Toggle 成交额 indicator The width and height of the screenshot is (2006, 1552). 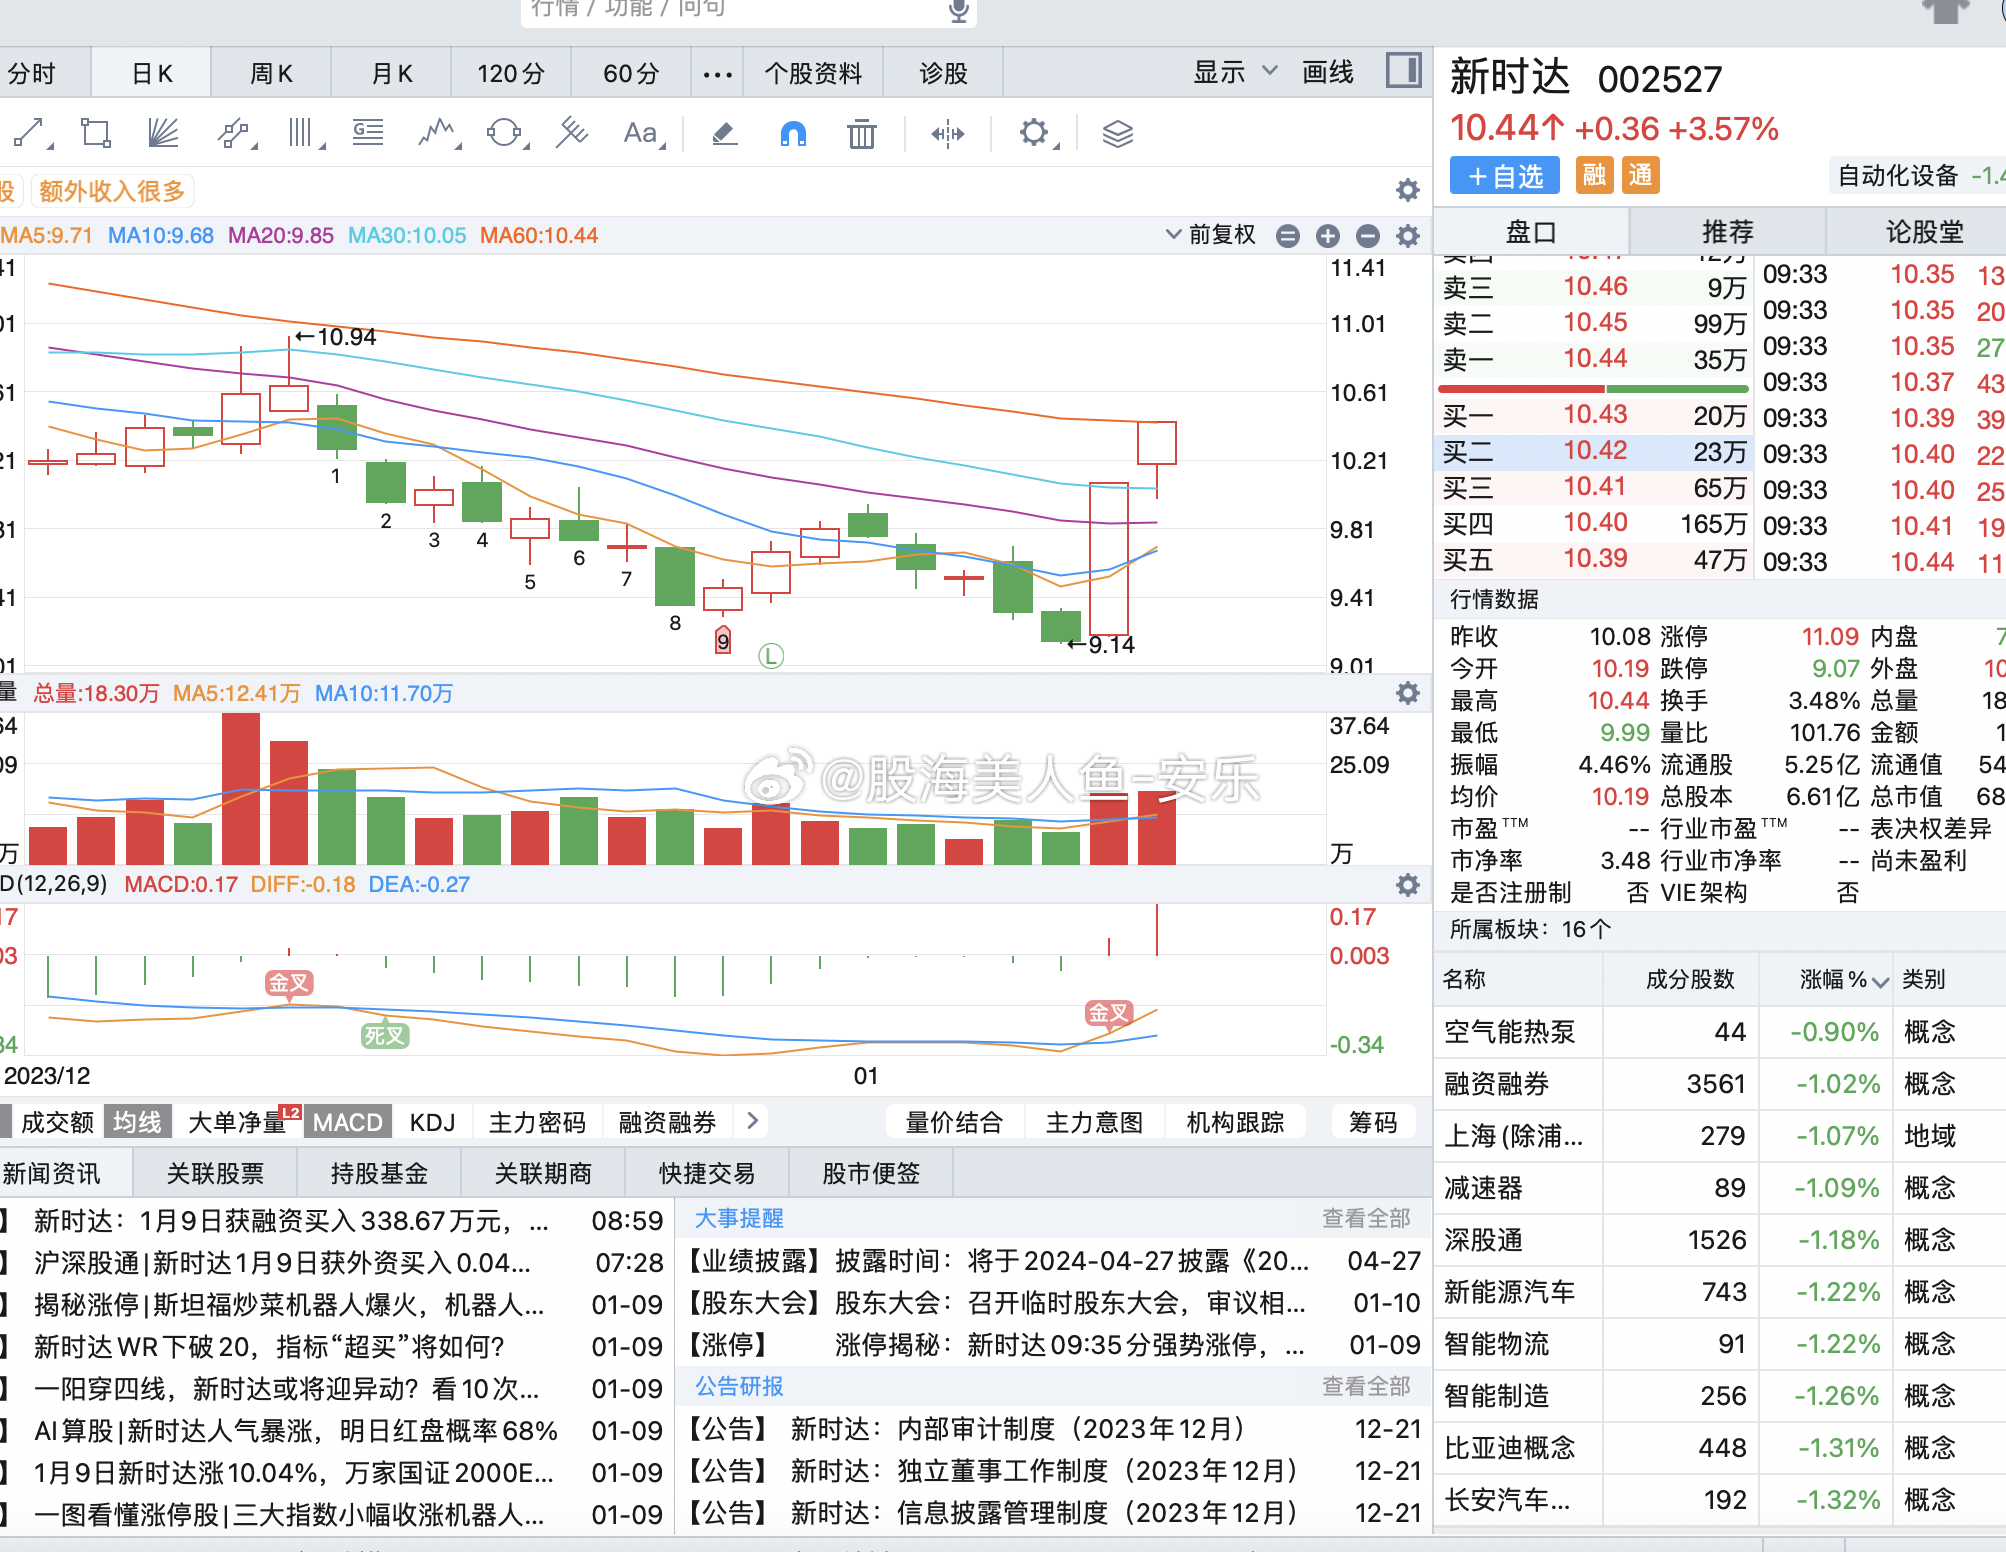pos(57,1122)
